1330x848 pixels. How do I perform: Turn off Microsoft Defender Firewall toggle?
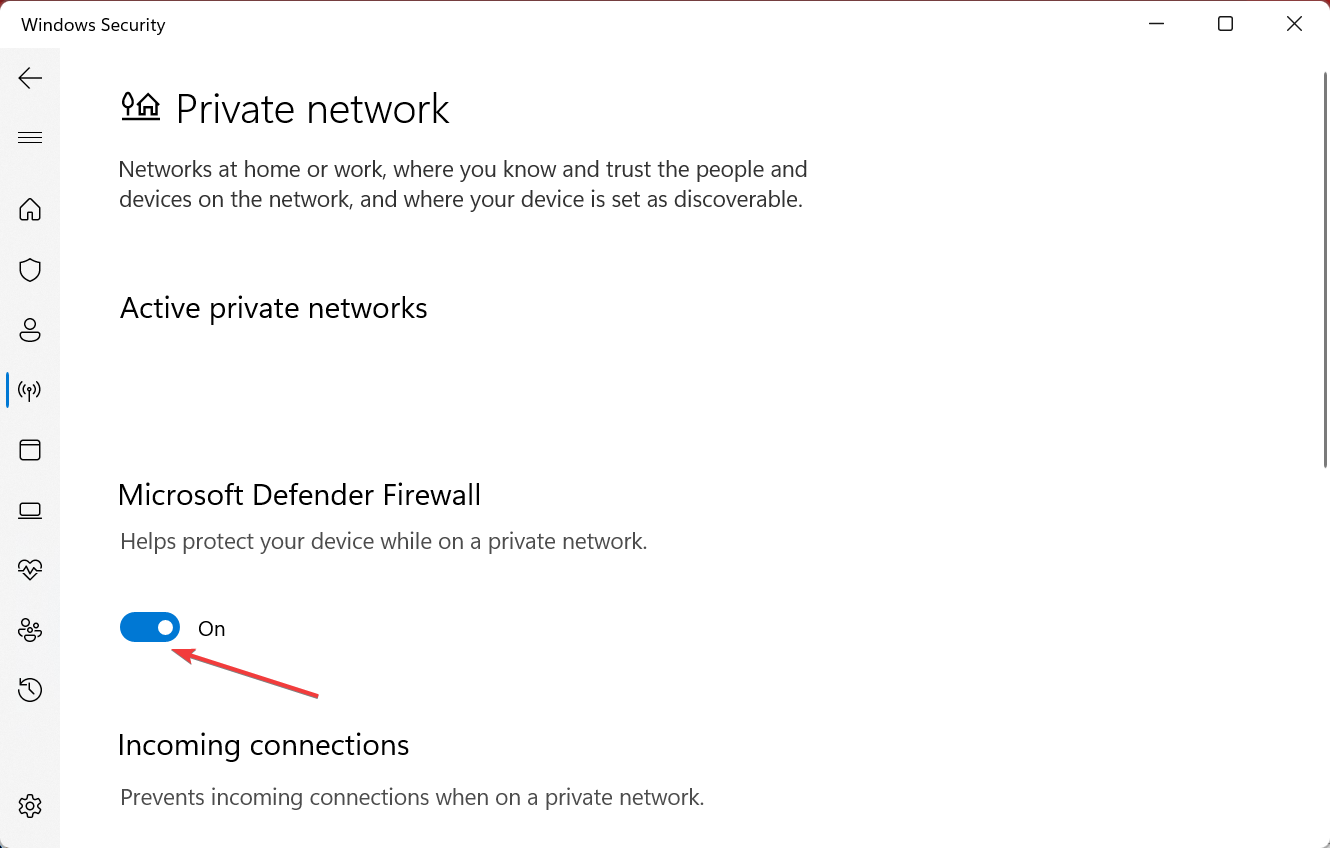tap(150, 628)
